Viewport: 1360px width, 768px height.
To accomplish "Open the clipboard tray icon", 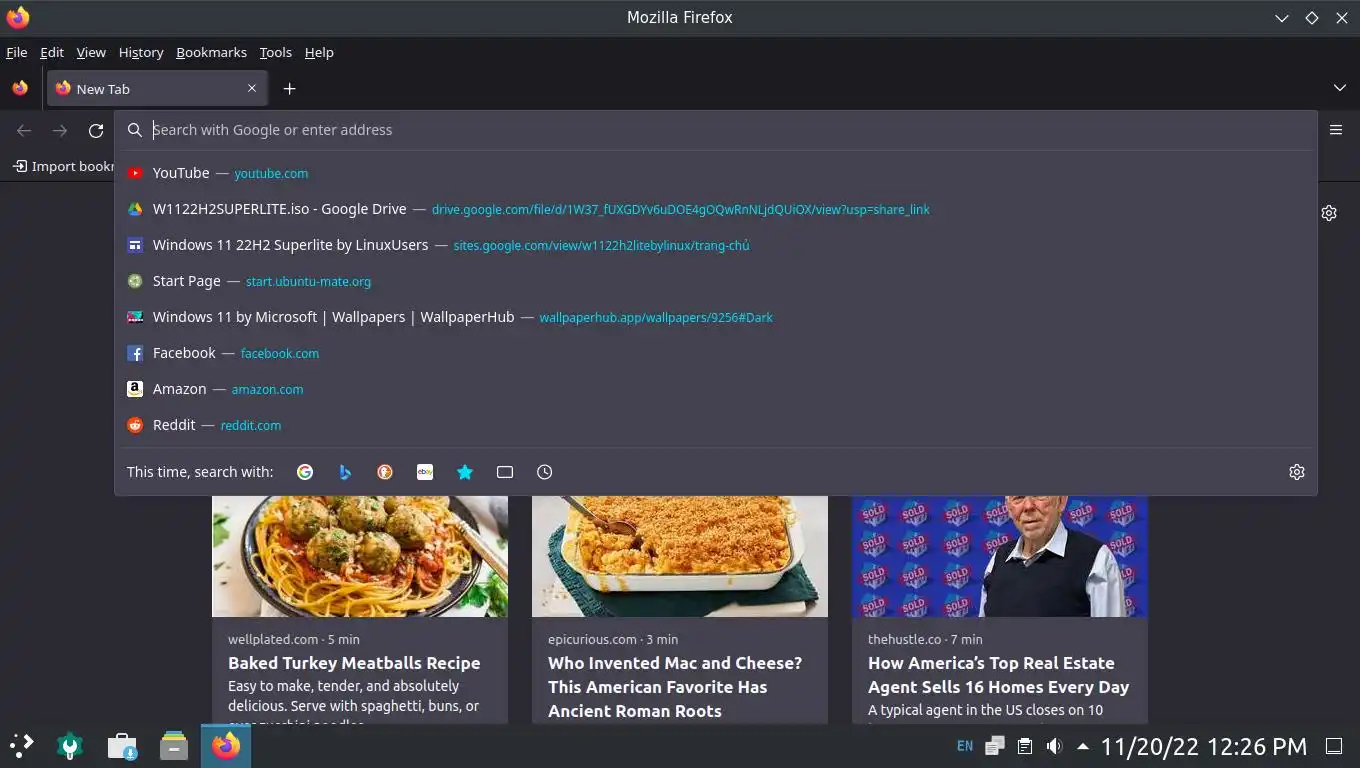I will (1024, 746).
